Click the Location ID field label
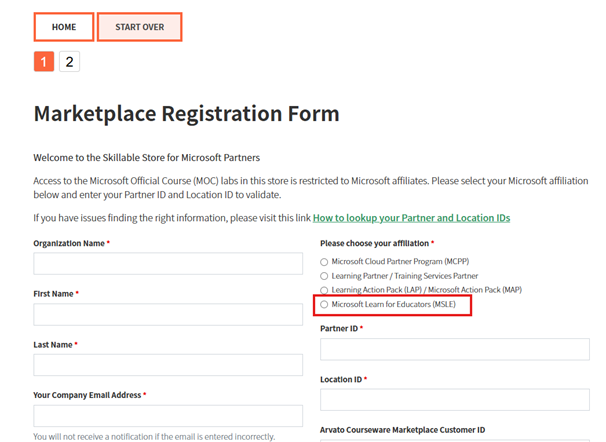 click(342, 380)
